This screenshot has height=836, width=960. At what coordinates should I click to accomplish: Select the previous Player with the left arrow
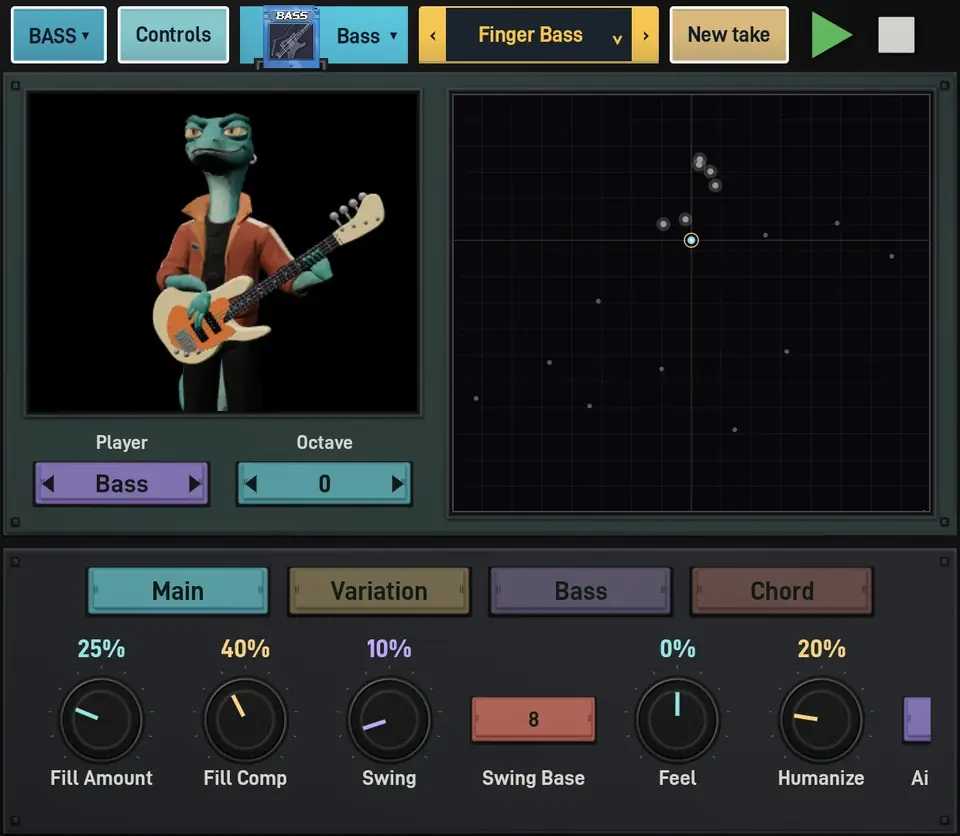pyautogui.click(x=48, y=484)
